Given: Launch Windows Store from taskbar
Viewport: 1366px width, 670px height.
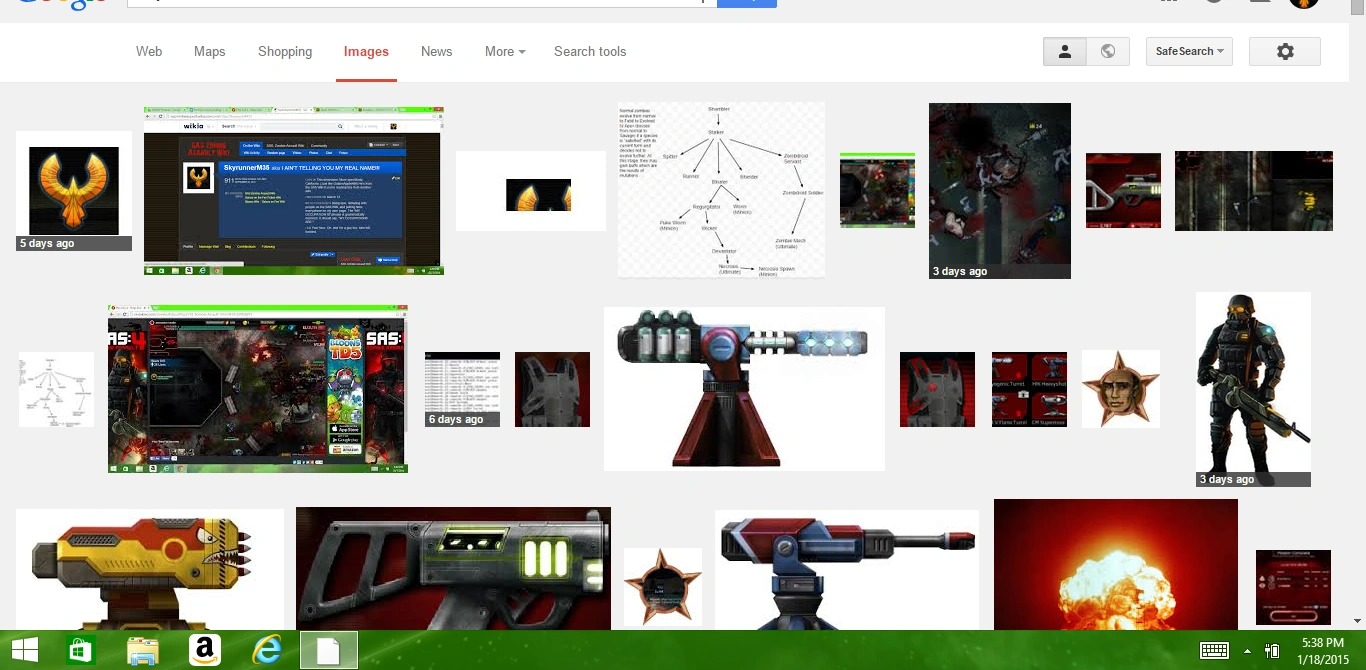Looking at the screenshot, I should 81,652.
